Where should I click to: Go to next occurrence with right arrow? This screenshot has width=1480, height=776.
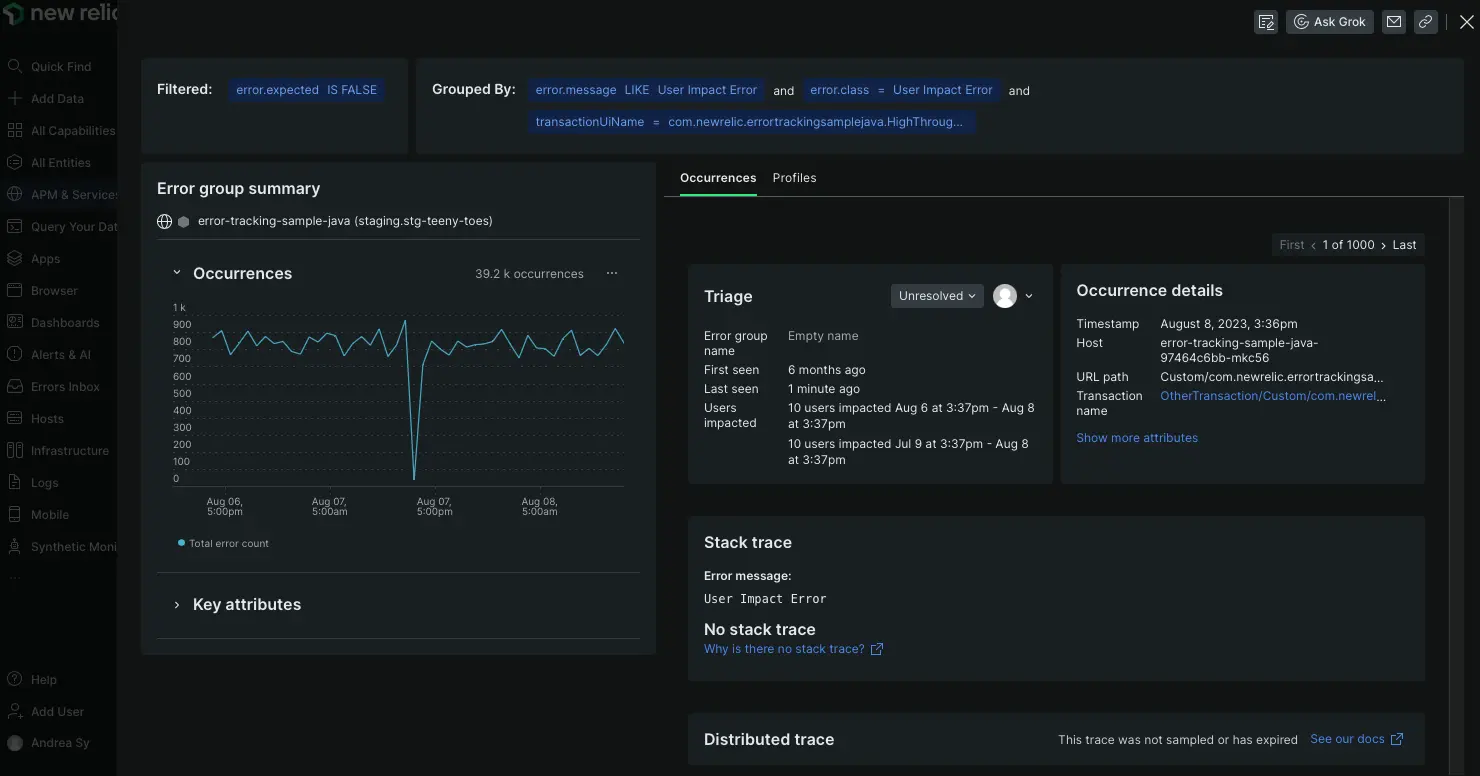[x=1384, y=245]
